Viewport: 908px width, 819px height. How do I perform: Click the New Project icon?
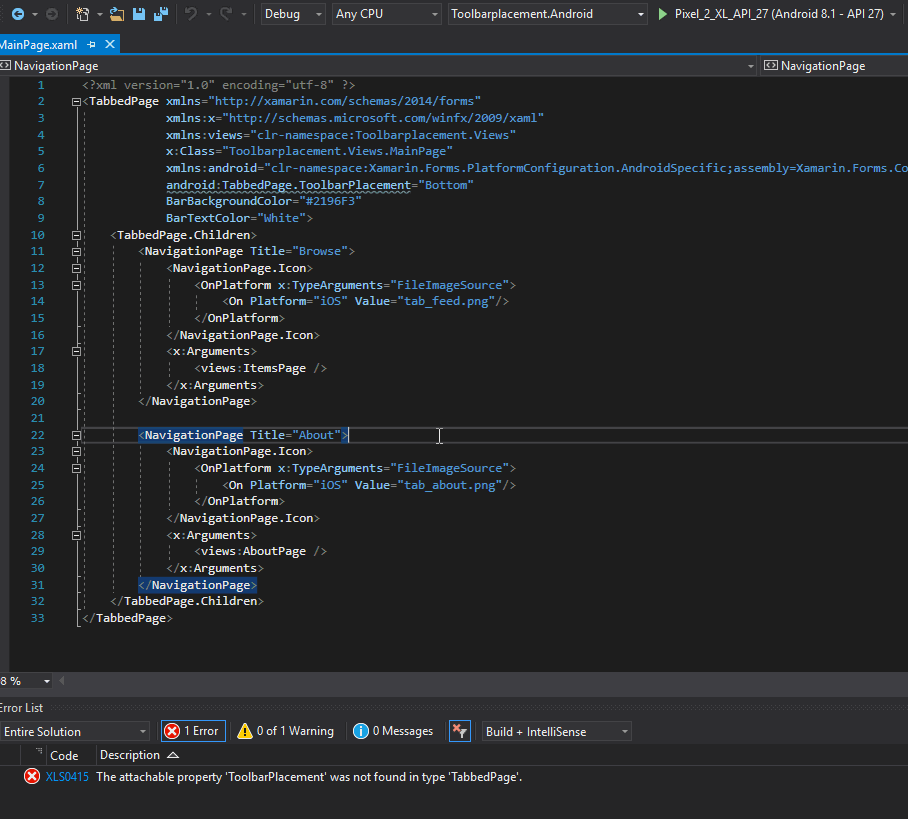83,14
